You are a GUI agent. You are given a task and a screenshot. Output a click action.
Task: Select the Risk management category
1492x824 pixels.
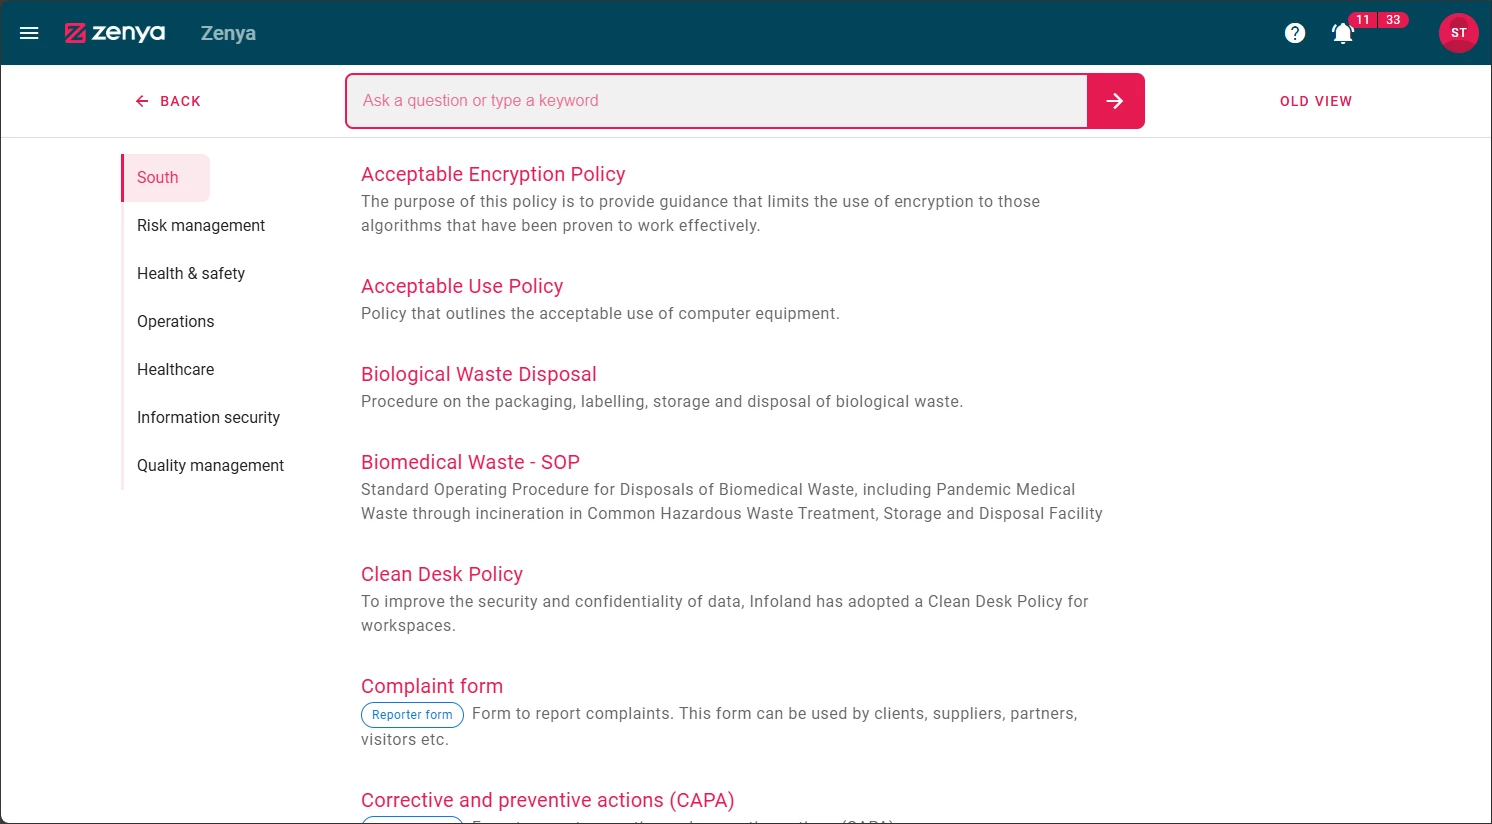pos(201,226)
